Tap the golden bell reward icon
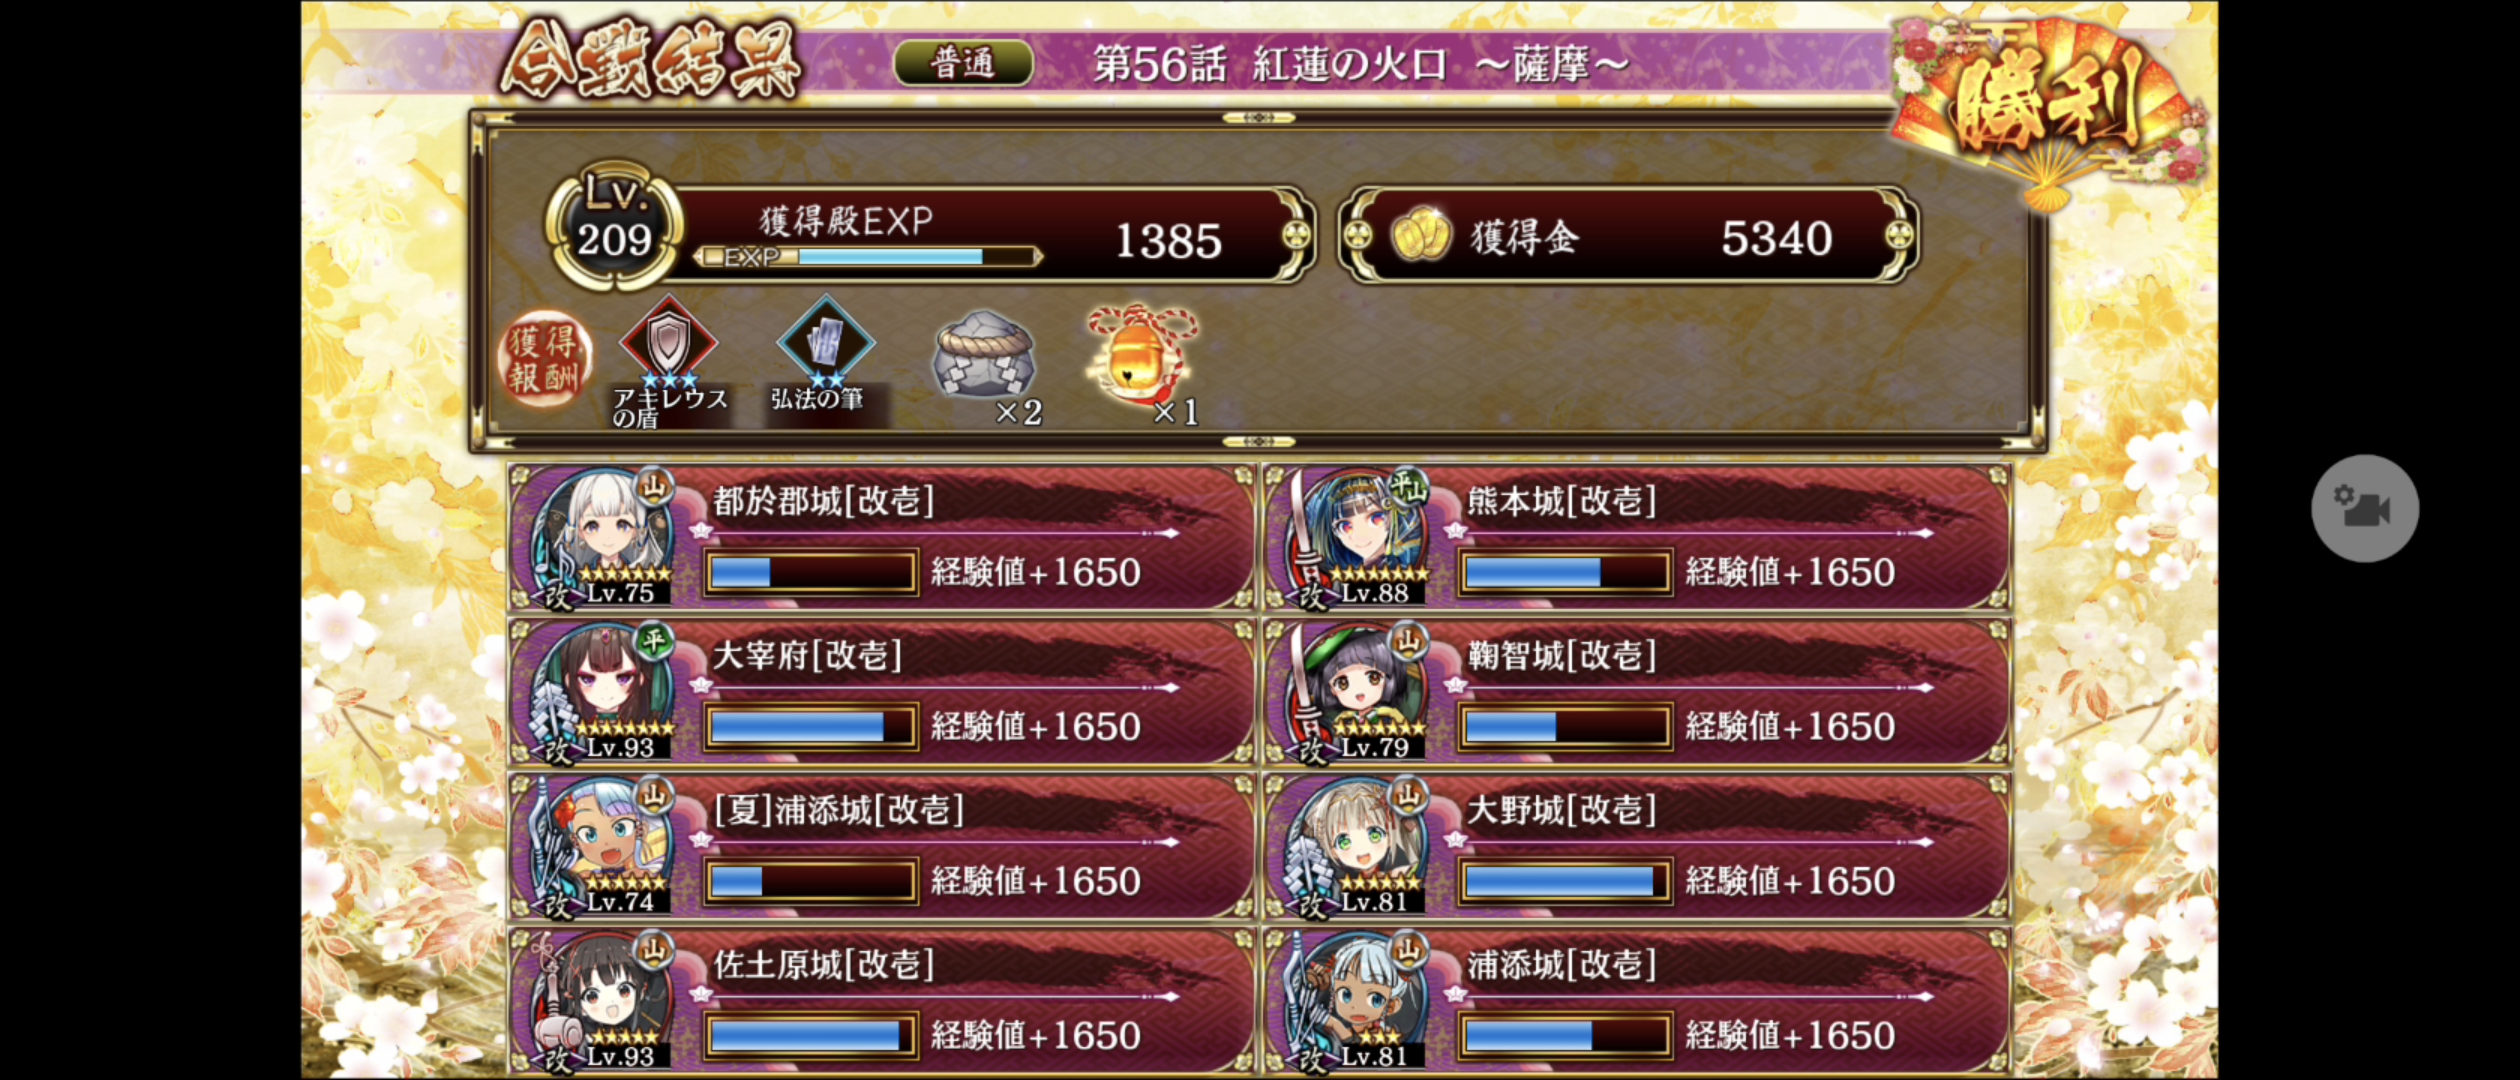 1142,354
